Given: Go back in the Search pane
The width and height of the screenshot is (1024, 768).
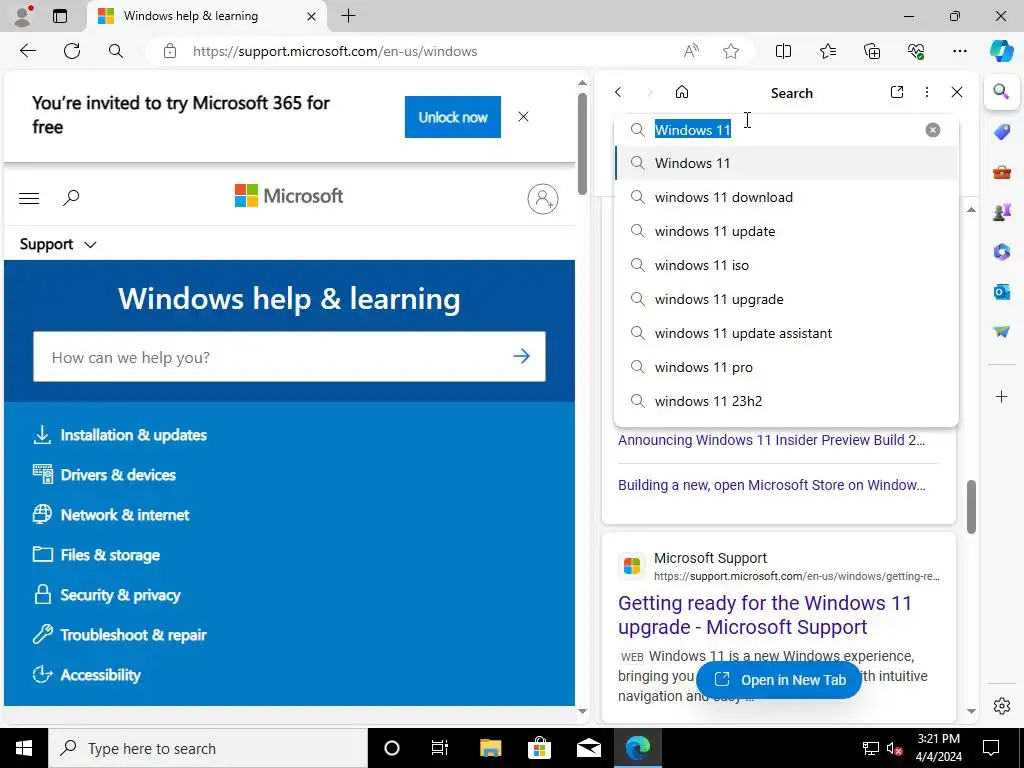Looking at the screenshot, I should (618, 92).
